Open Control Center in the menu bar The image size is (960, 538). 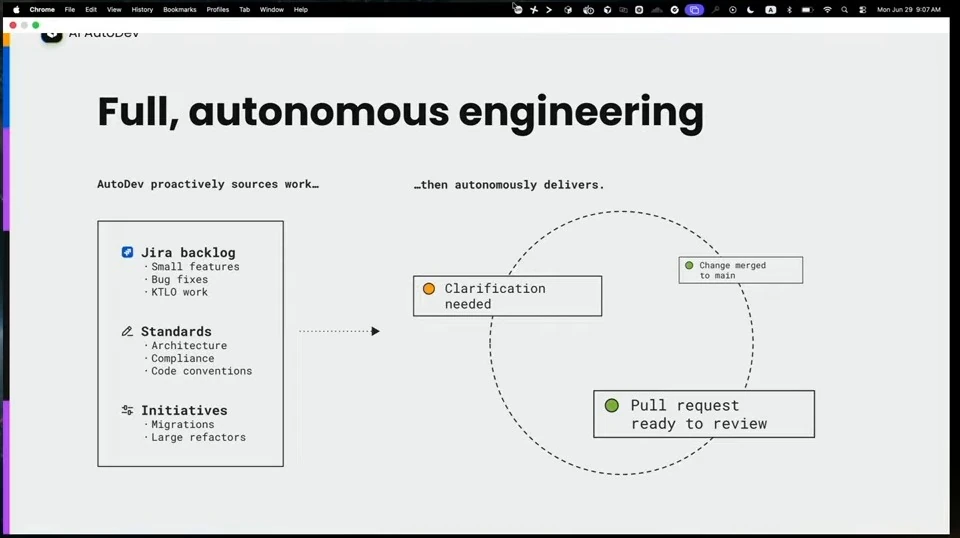tap(862, 10)
